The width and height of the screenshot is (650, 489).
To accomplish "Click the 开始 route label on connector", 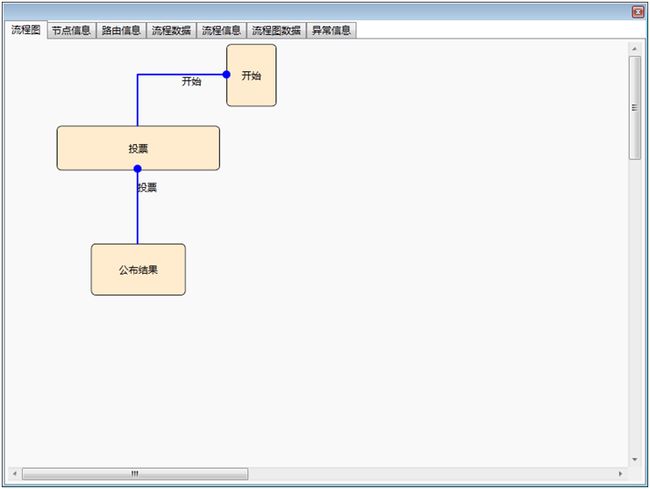I will 192,81.
